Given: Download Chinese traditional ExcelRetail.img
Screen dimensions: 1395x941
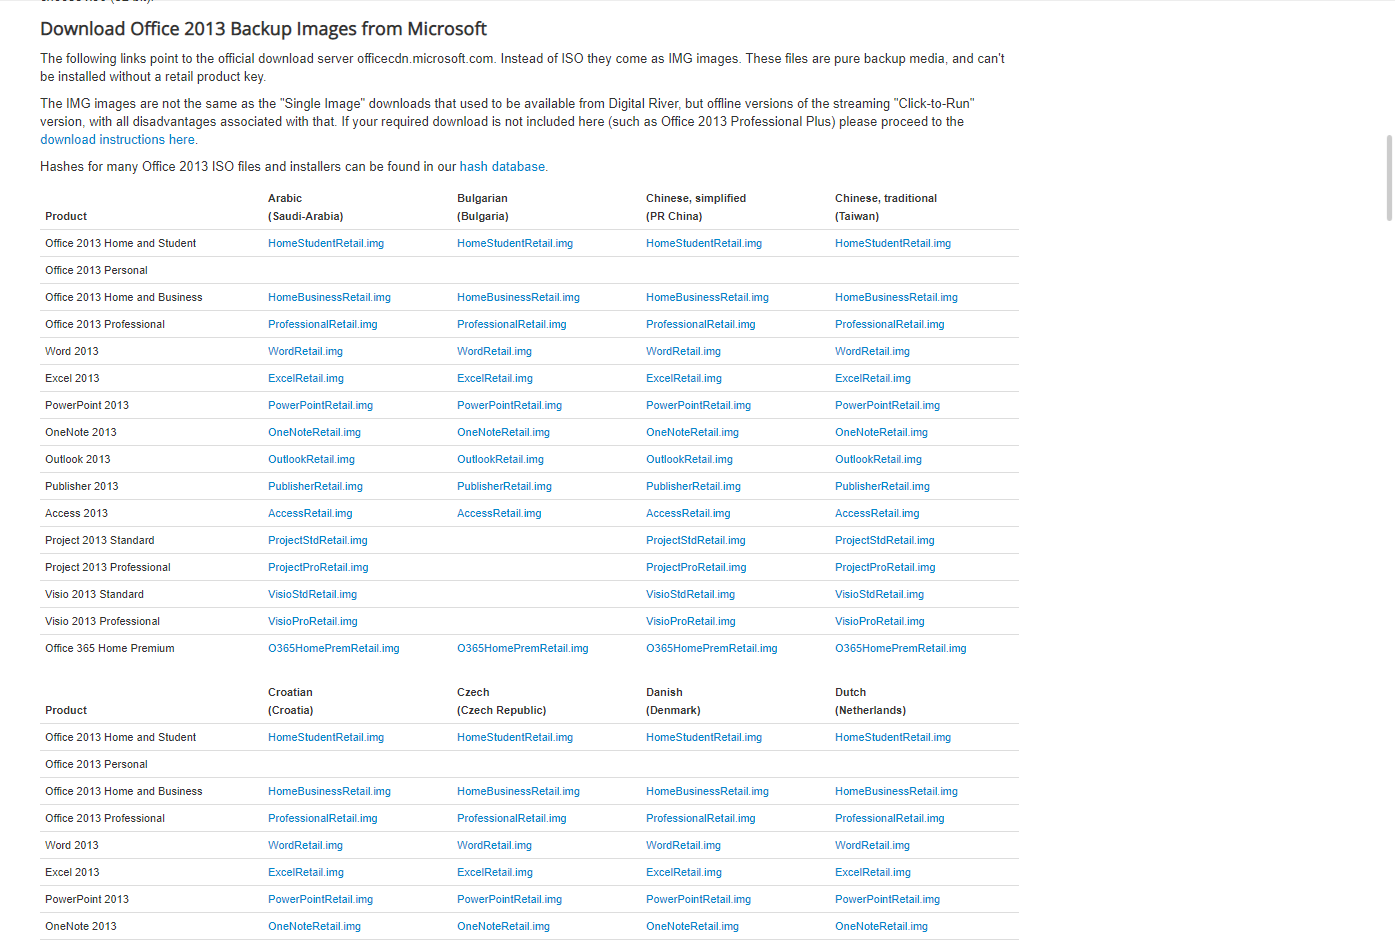Looking at the screenshot, I should 873,379.
